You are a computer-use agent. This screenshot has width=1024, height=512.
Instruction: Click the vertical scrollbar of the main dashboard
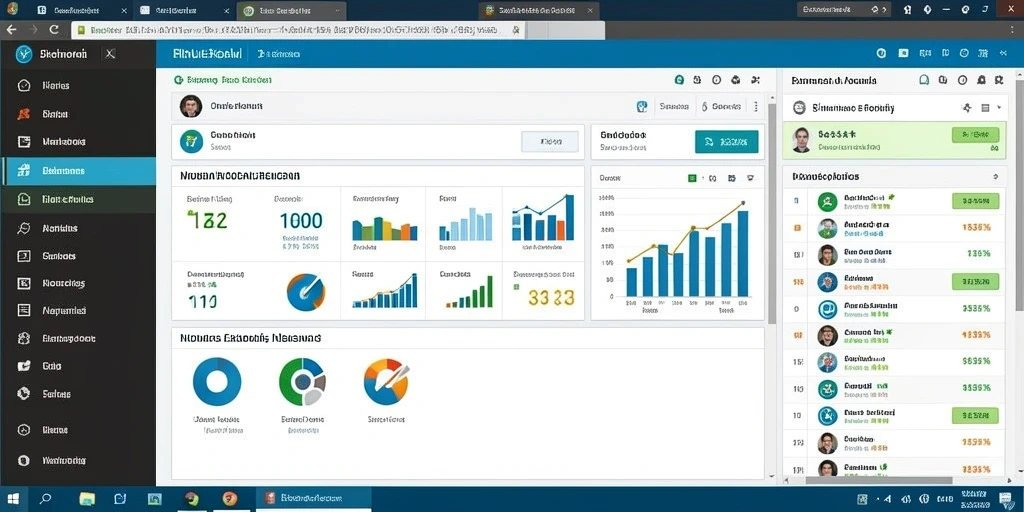(x=771, y=212)
